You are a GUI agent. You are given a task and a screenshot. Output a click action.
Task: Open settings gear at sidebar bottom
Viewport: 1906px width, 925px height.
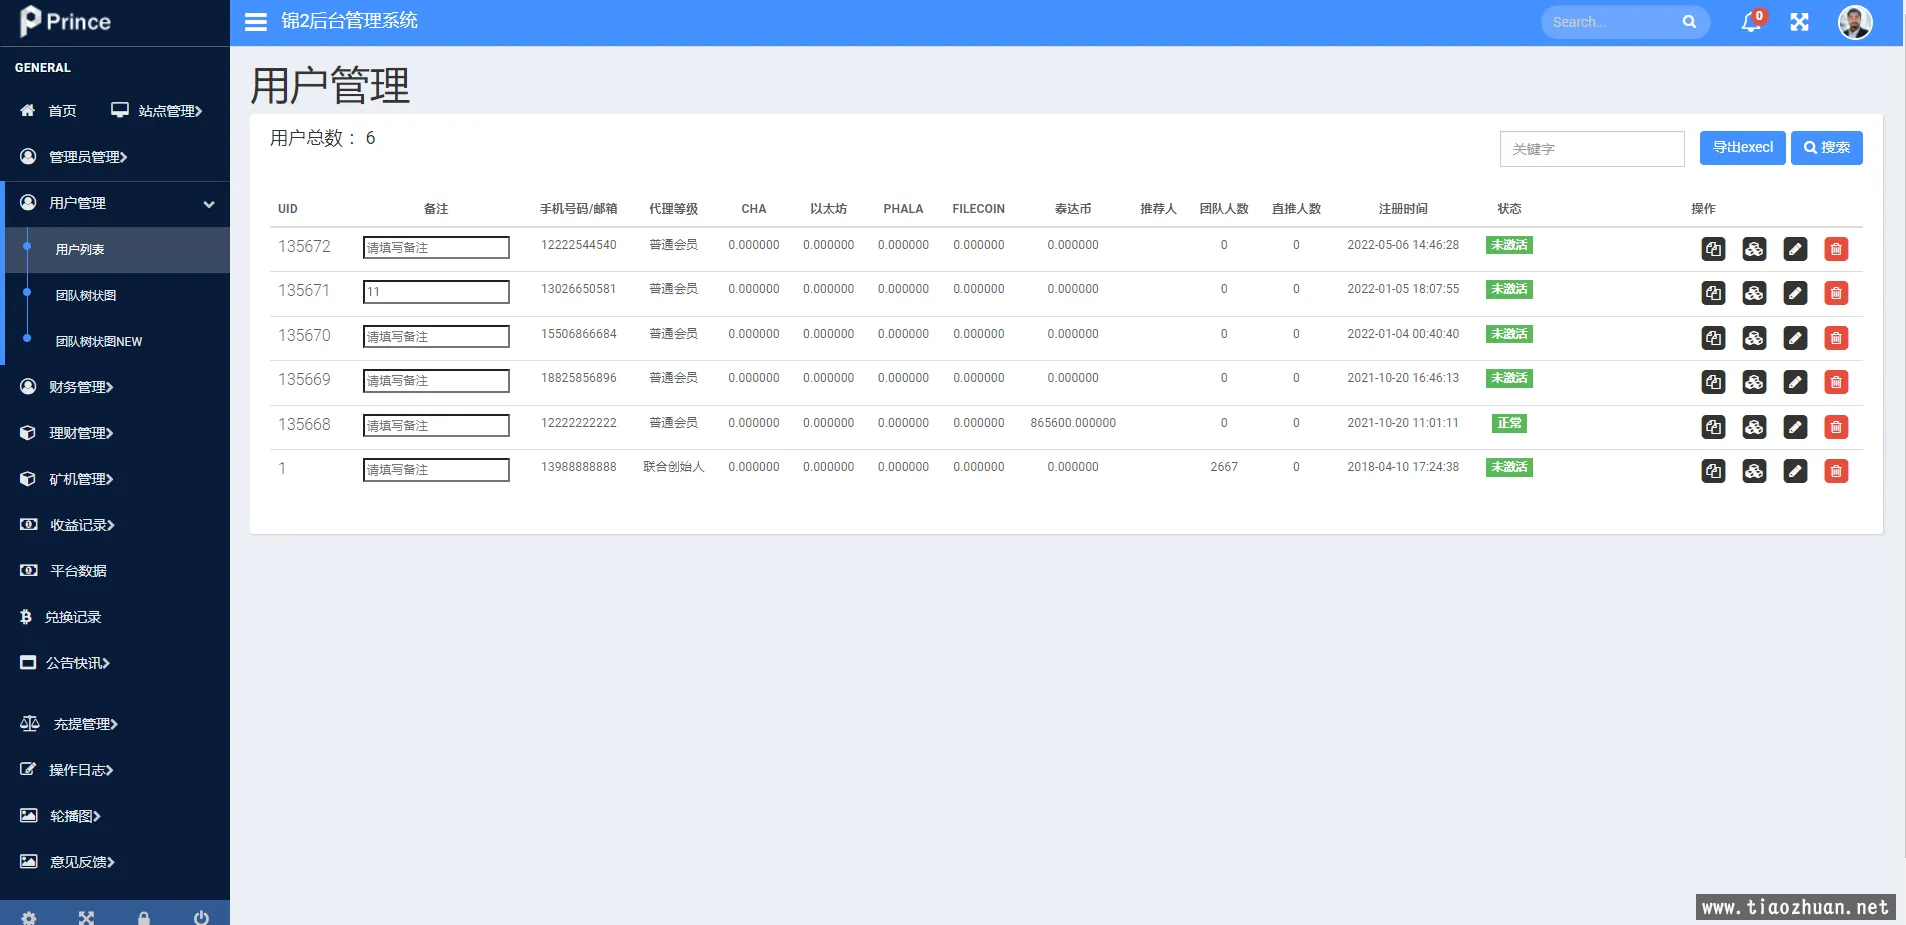[x=29, y=917]
